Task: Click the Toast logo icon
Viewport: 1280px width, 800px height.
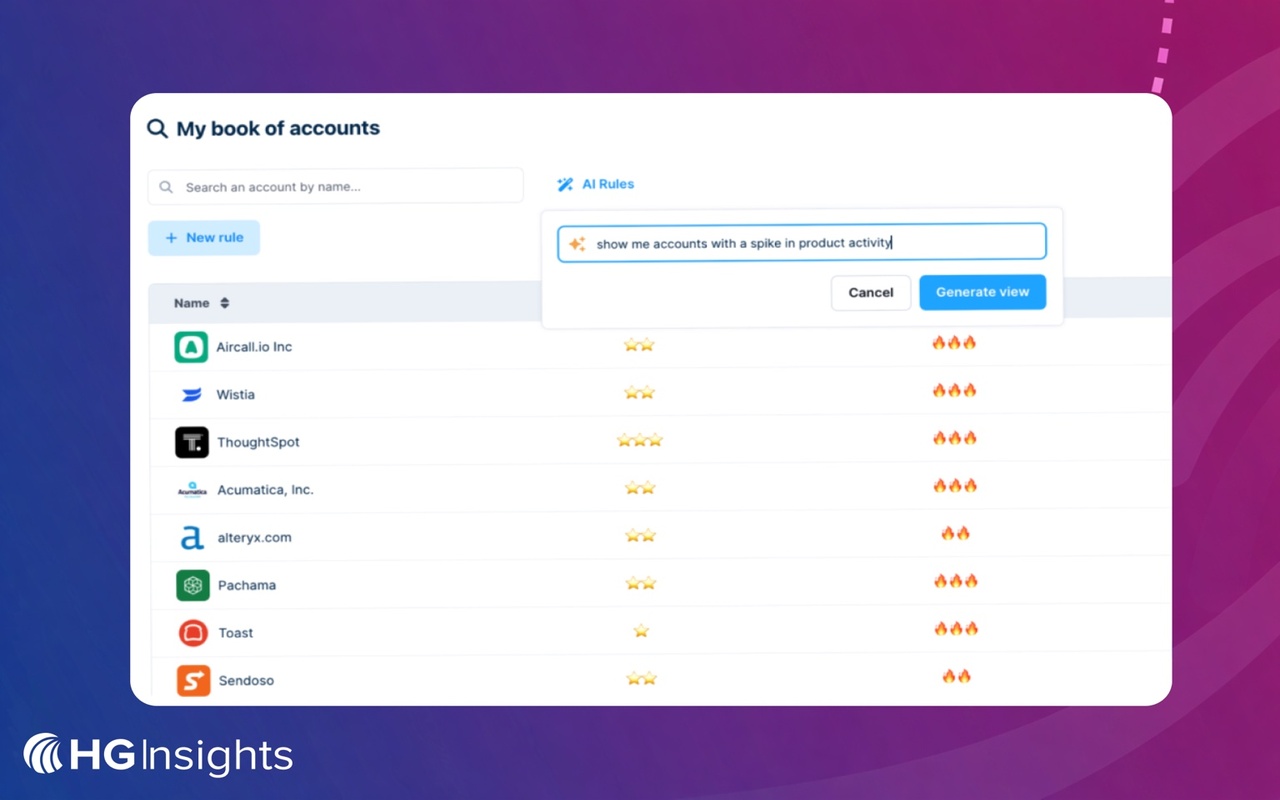Action: tap(193, 633)
